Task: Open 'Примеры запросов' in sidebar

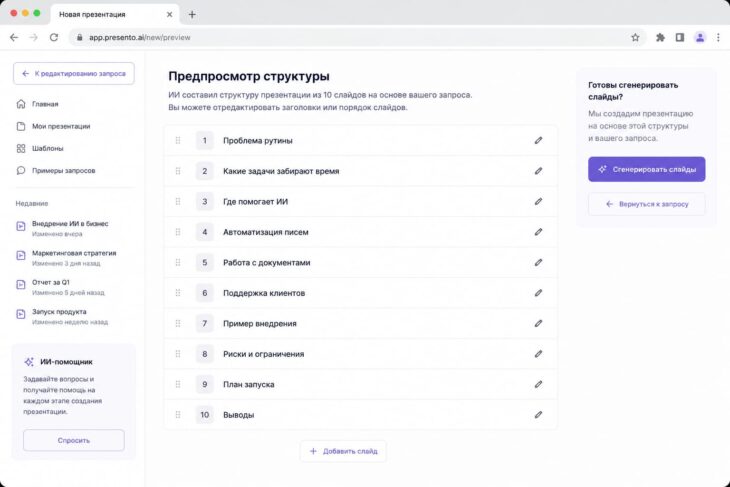Action: click(55, 170)
